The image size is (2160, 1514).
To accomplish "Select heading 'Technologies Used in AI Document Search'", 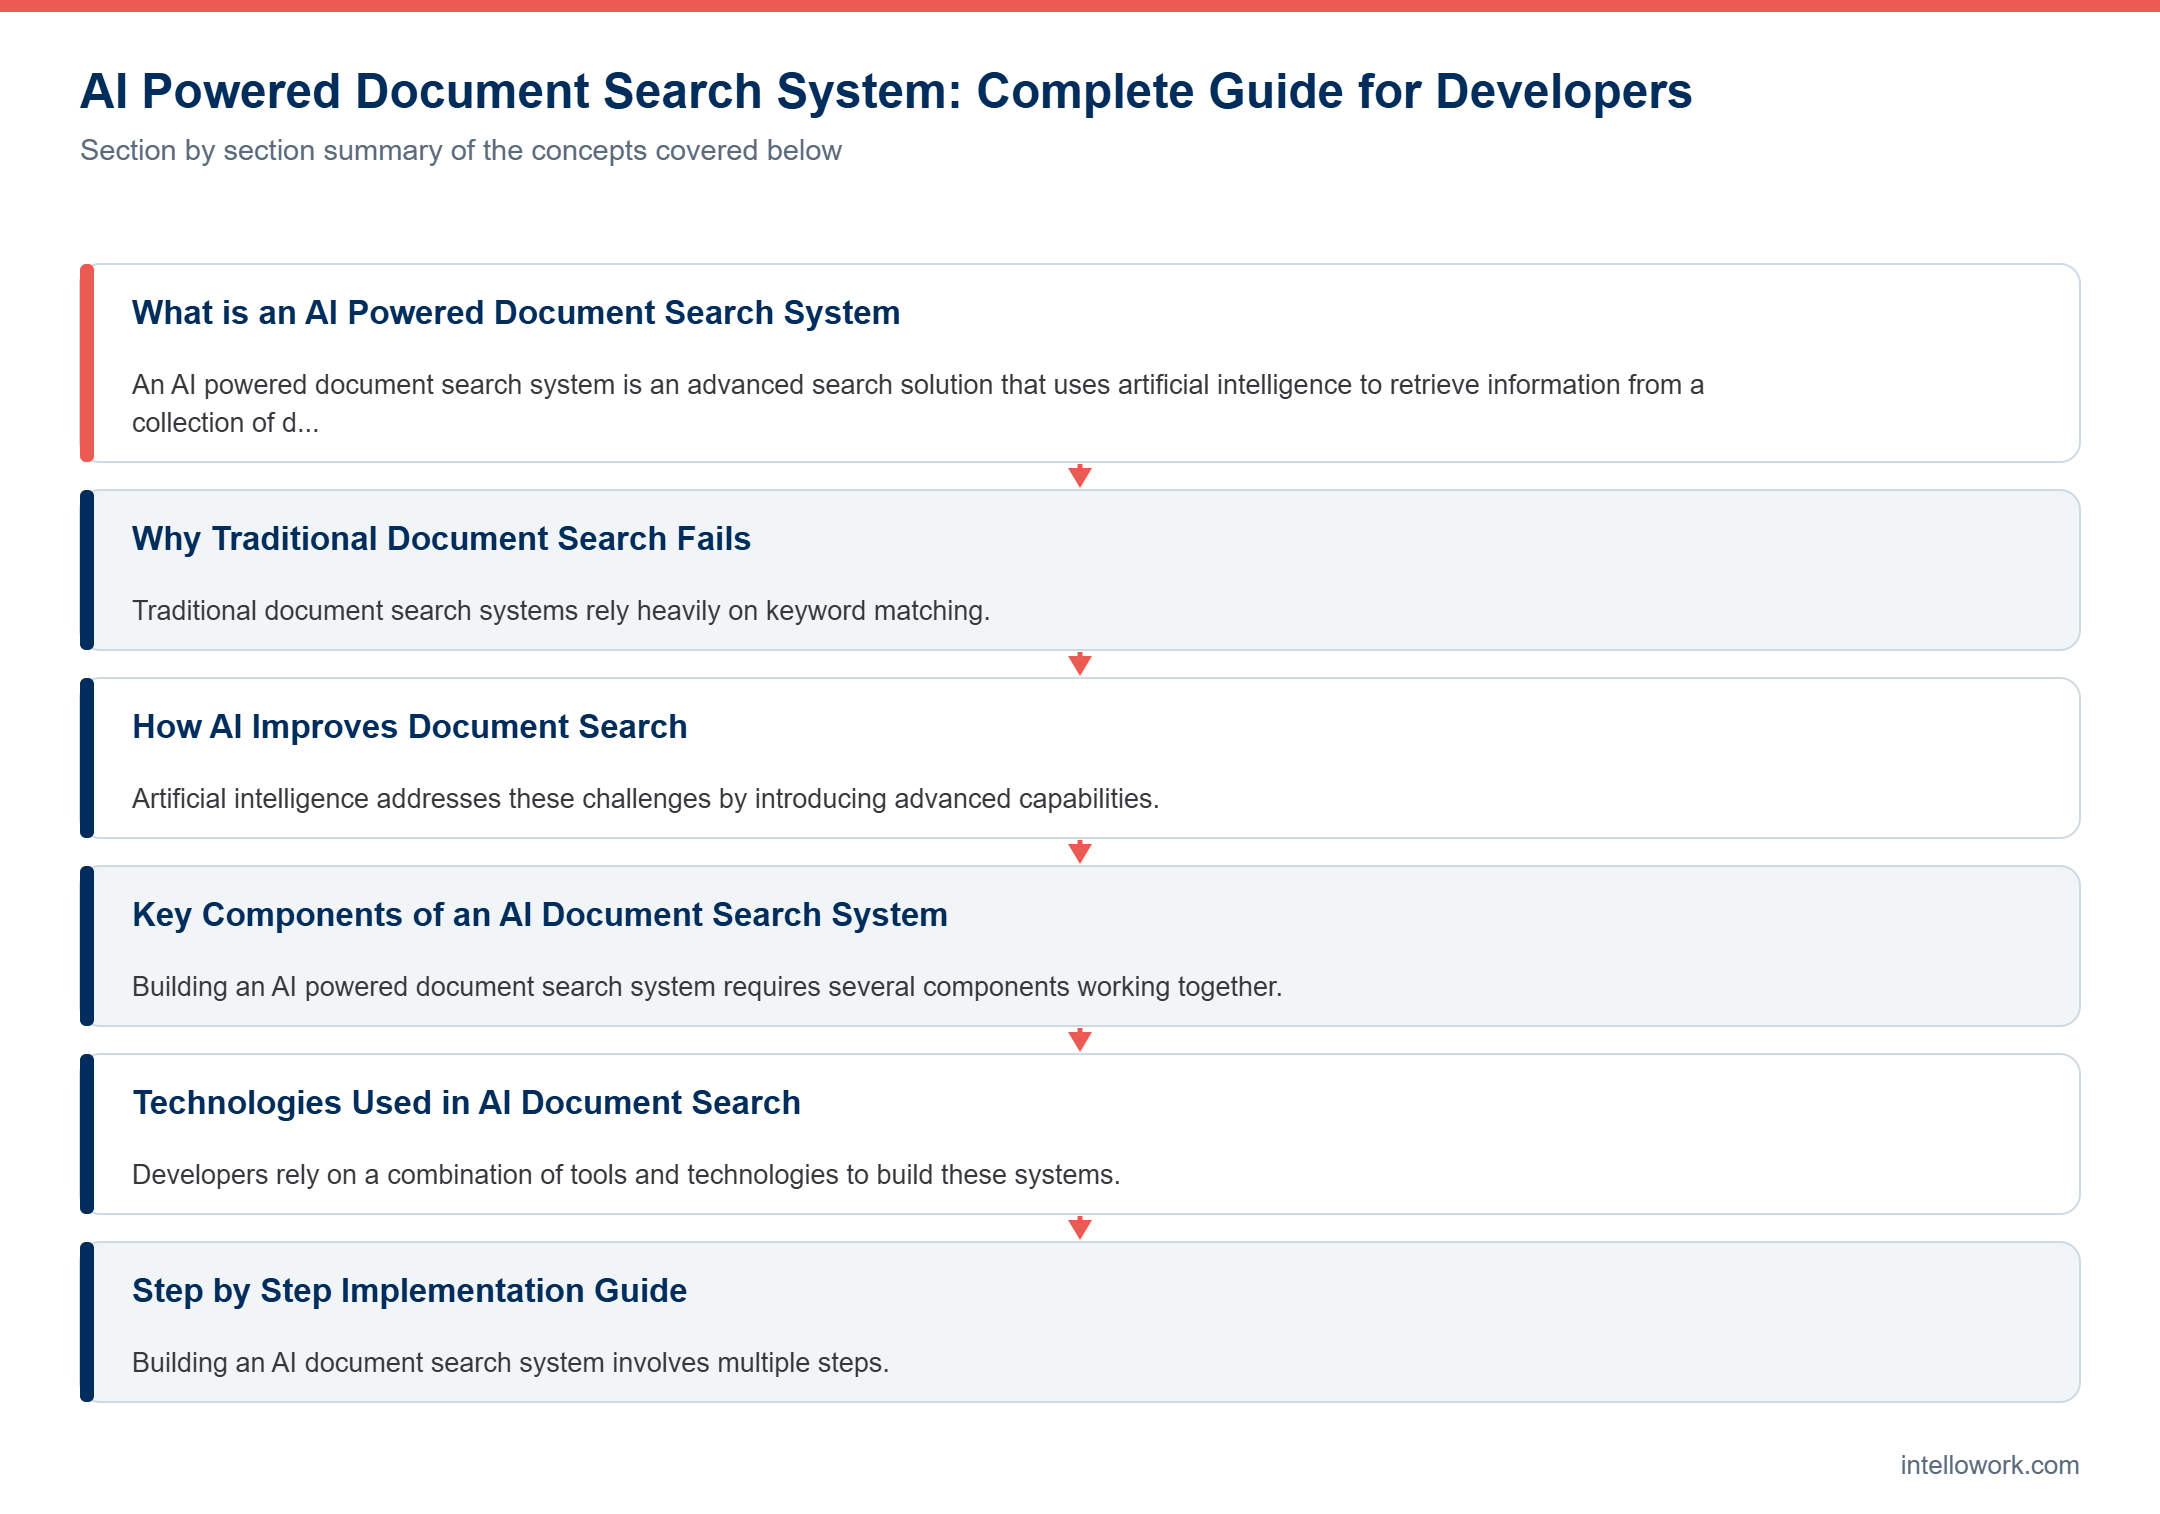I will (466, 1103).
